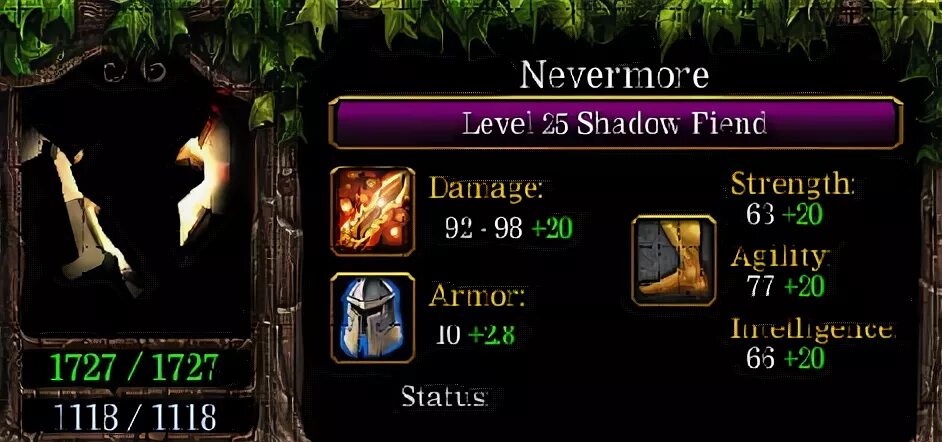Click the Status label

[x=443, y=396]
